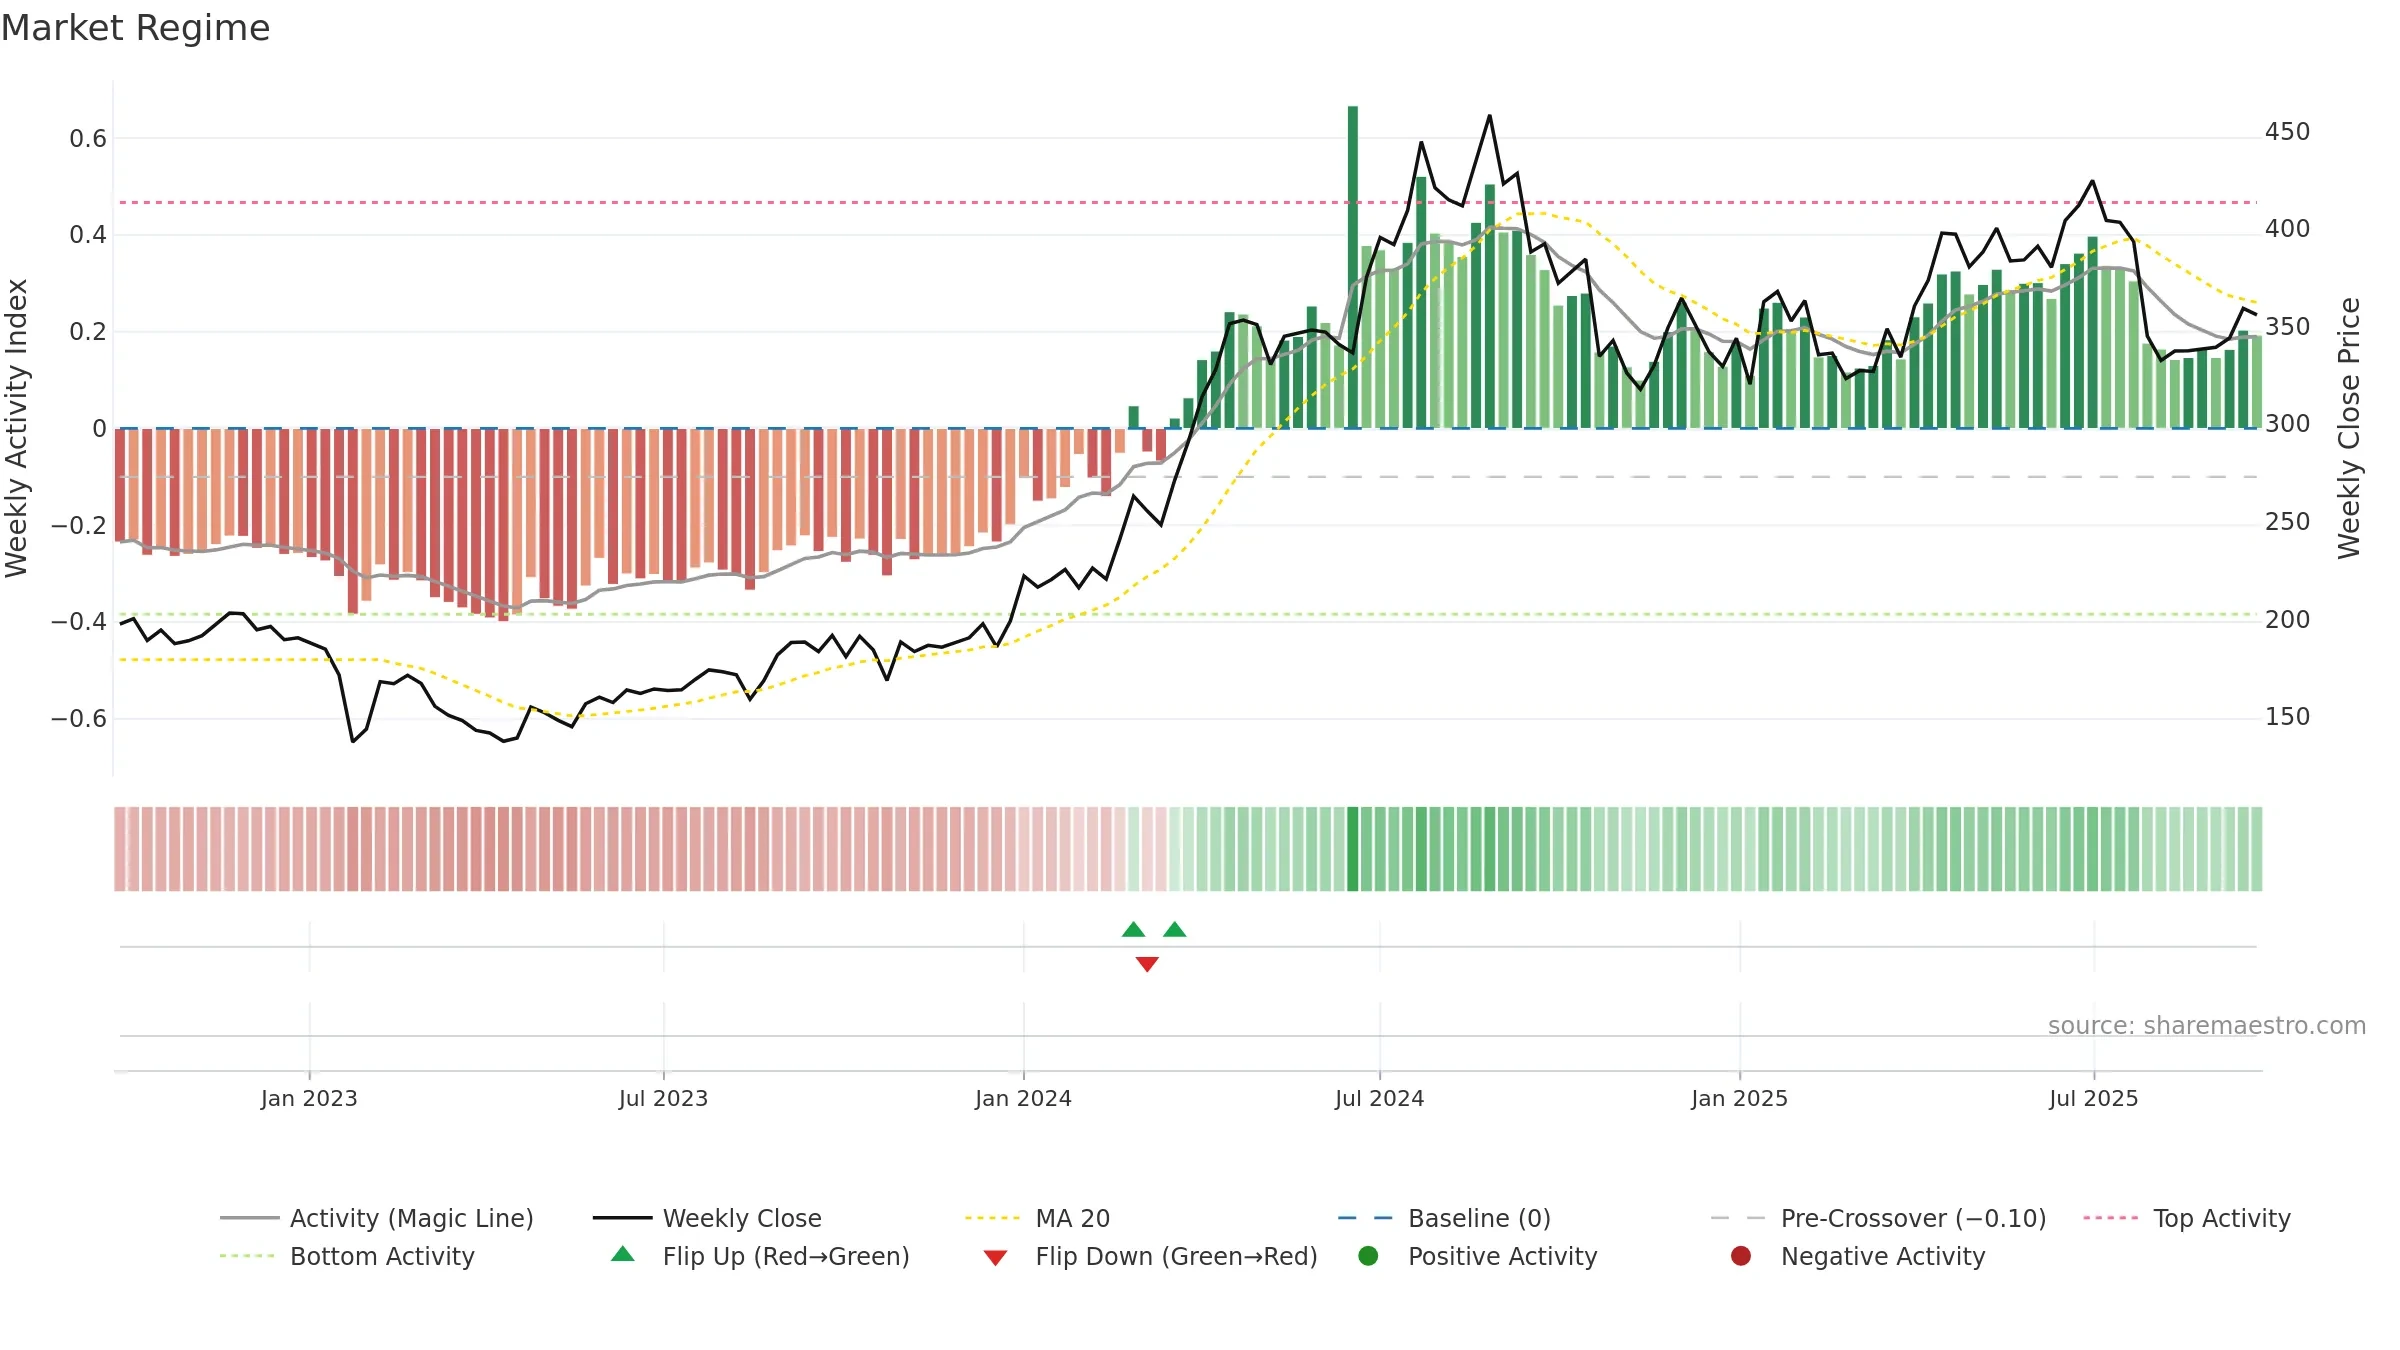
Task: Click the source: sharemaestro.com text
Action: 2207,1025
